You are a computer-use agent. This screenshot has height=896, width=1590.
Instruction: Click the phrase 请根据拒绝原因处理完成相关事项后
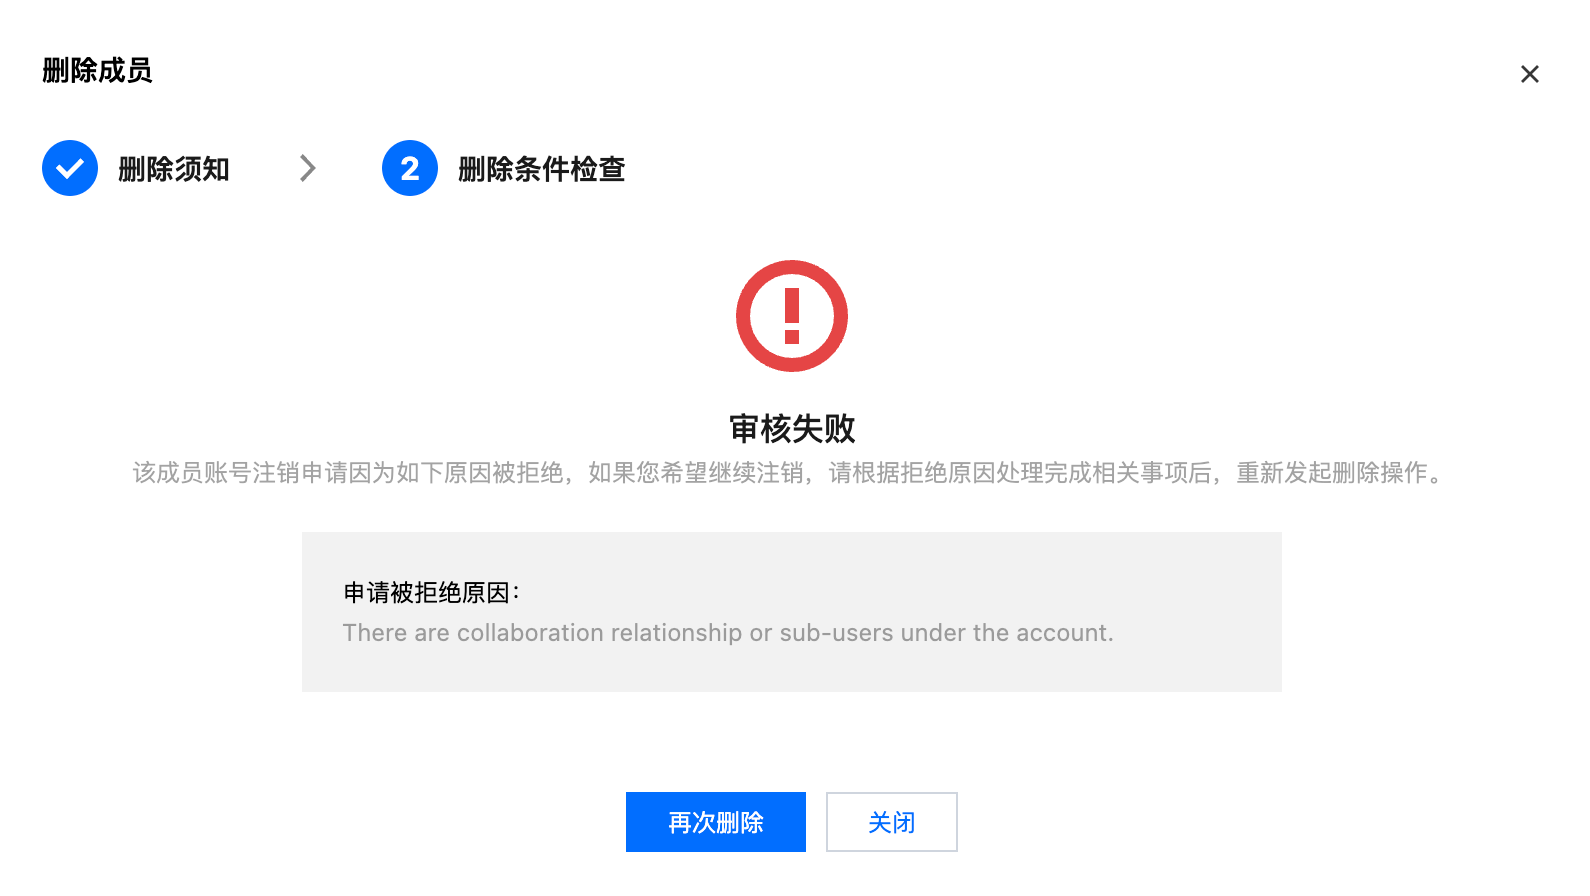1020,473
